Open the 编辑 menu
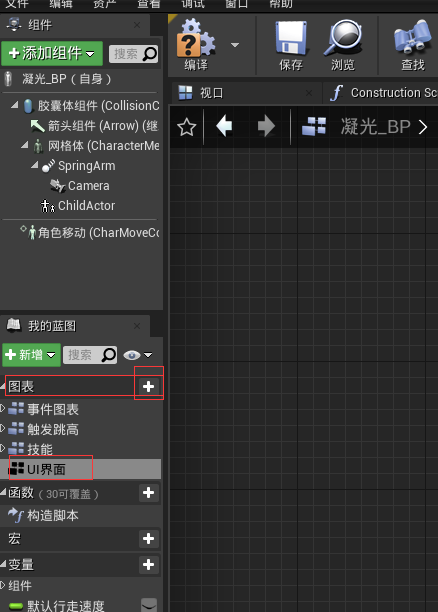 tap(61, 4)
